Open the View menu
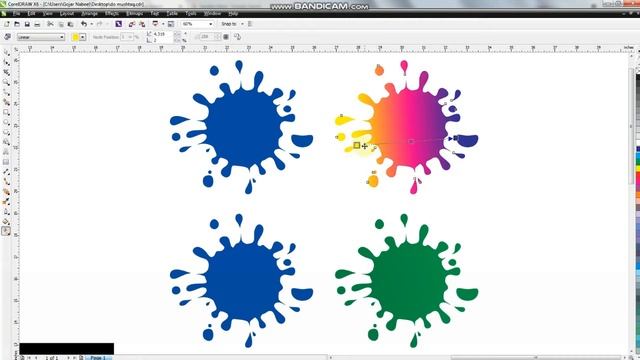This screenshot has width=640, height=360. 47,13
